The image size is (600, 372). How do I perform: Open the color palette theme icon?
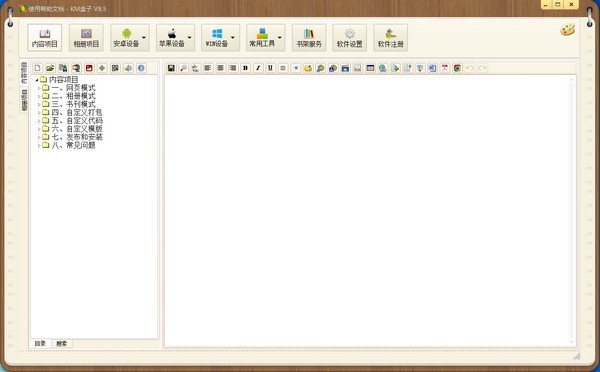point(567,30)
